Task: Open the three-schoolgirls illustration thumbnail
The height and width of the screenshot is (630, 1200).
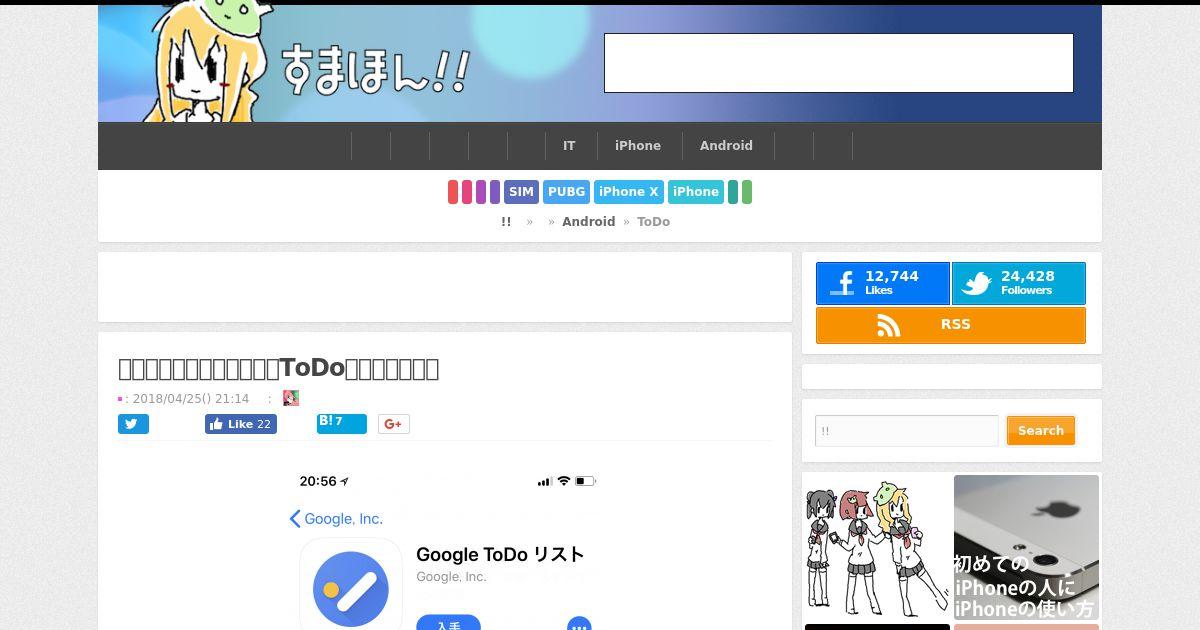Action: click(877, 547)
